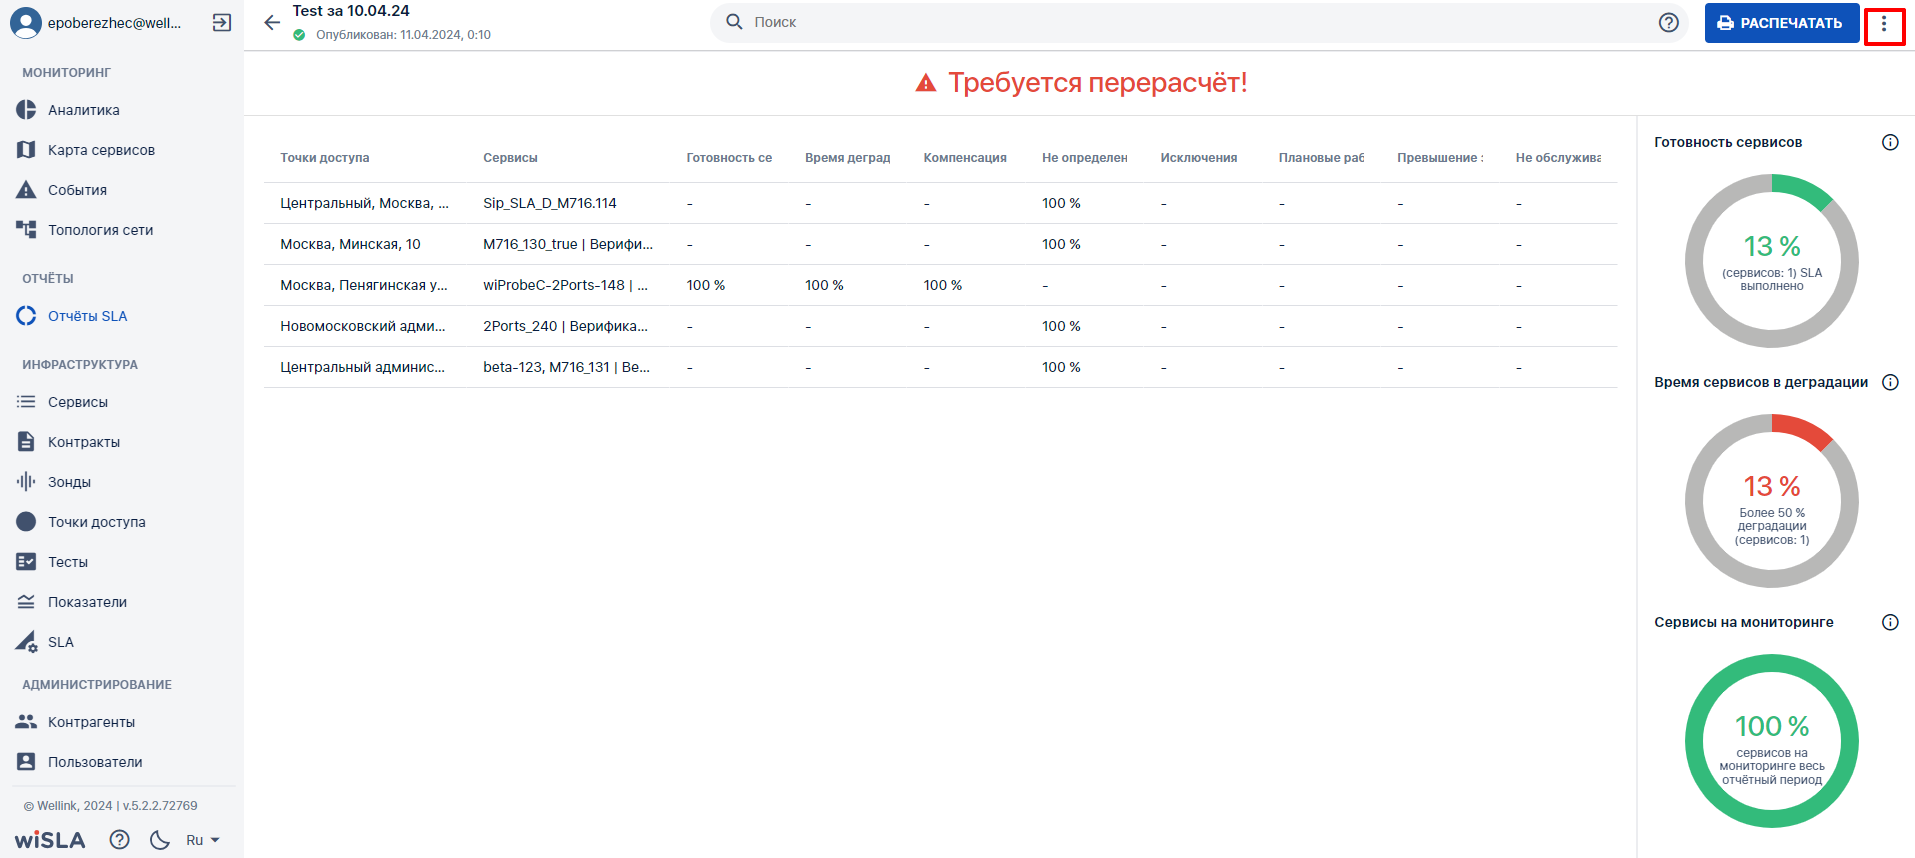
Task: Click the Отчёты SLA circle icon
Action: point(26,316)
